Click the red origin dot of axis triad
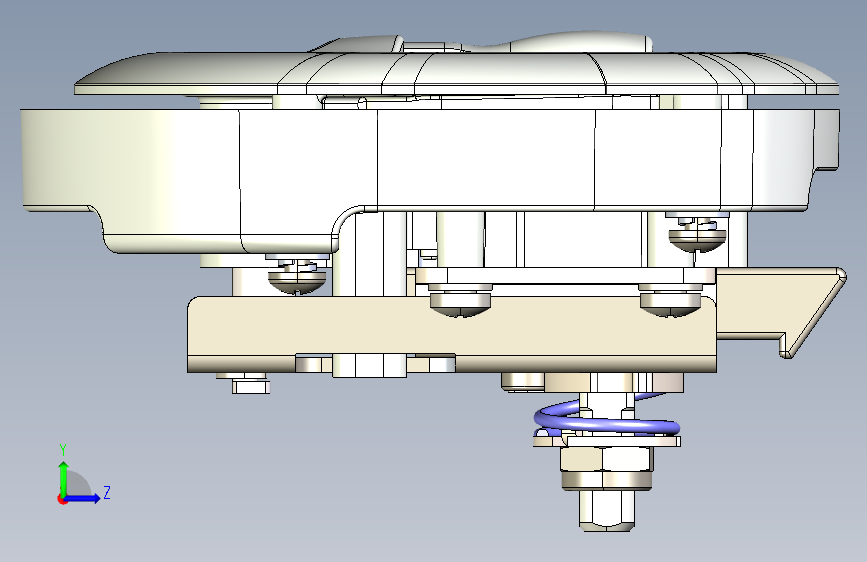This screenshot has width=867, height=562. point(61,499)
